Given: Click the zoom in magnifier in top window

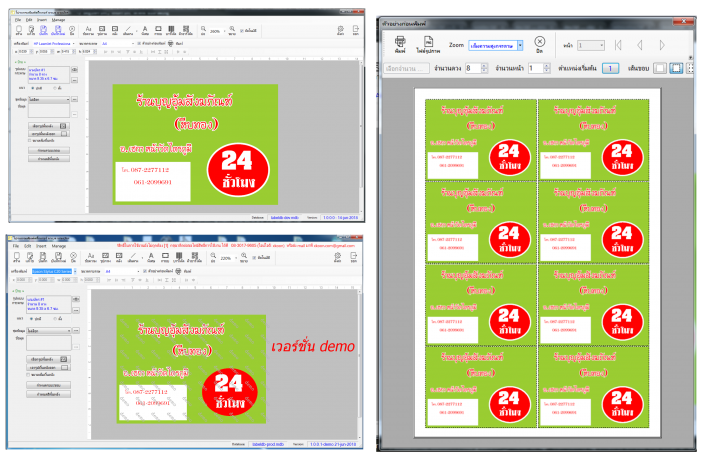Looking at the screenshot, I should pos(232,30).
